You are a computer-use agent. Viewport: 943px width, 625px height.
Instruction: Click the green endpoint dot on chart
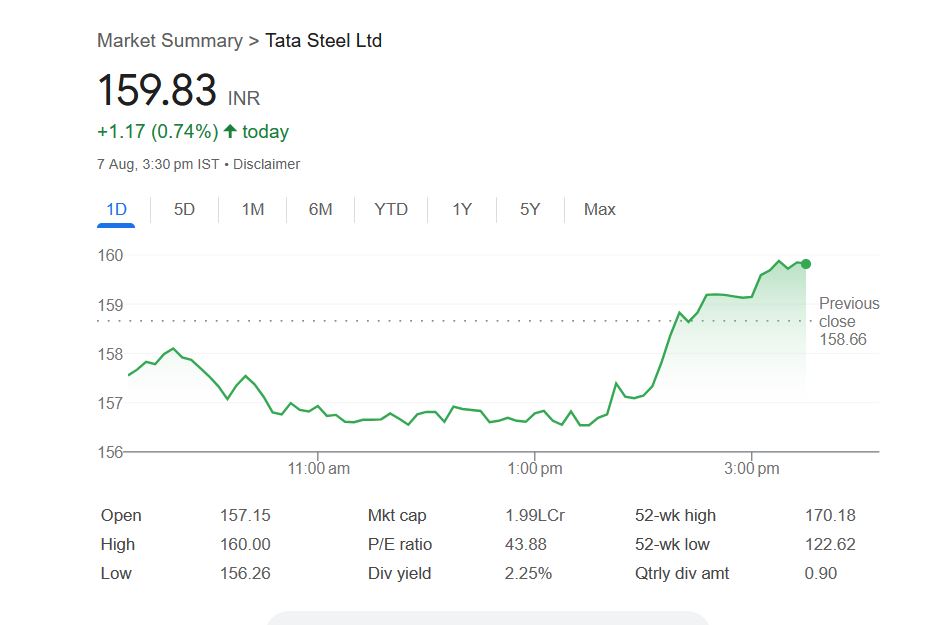click(x=806, y=264)
